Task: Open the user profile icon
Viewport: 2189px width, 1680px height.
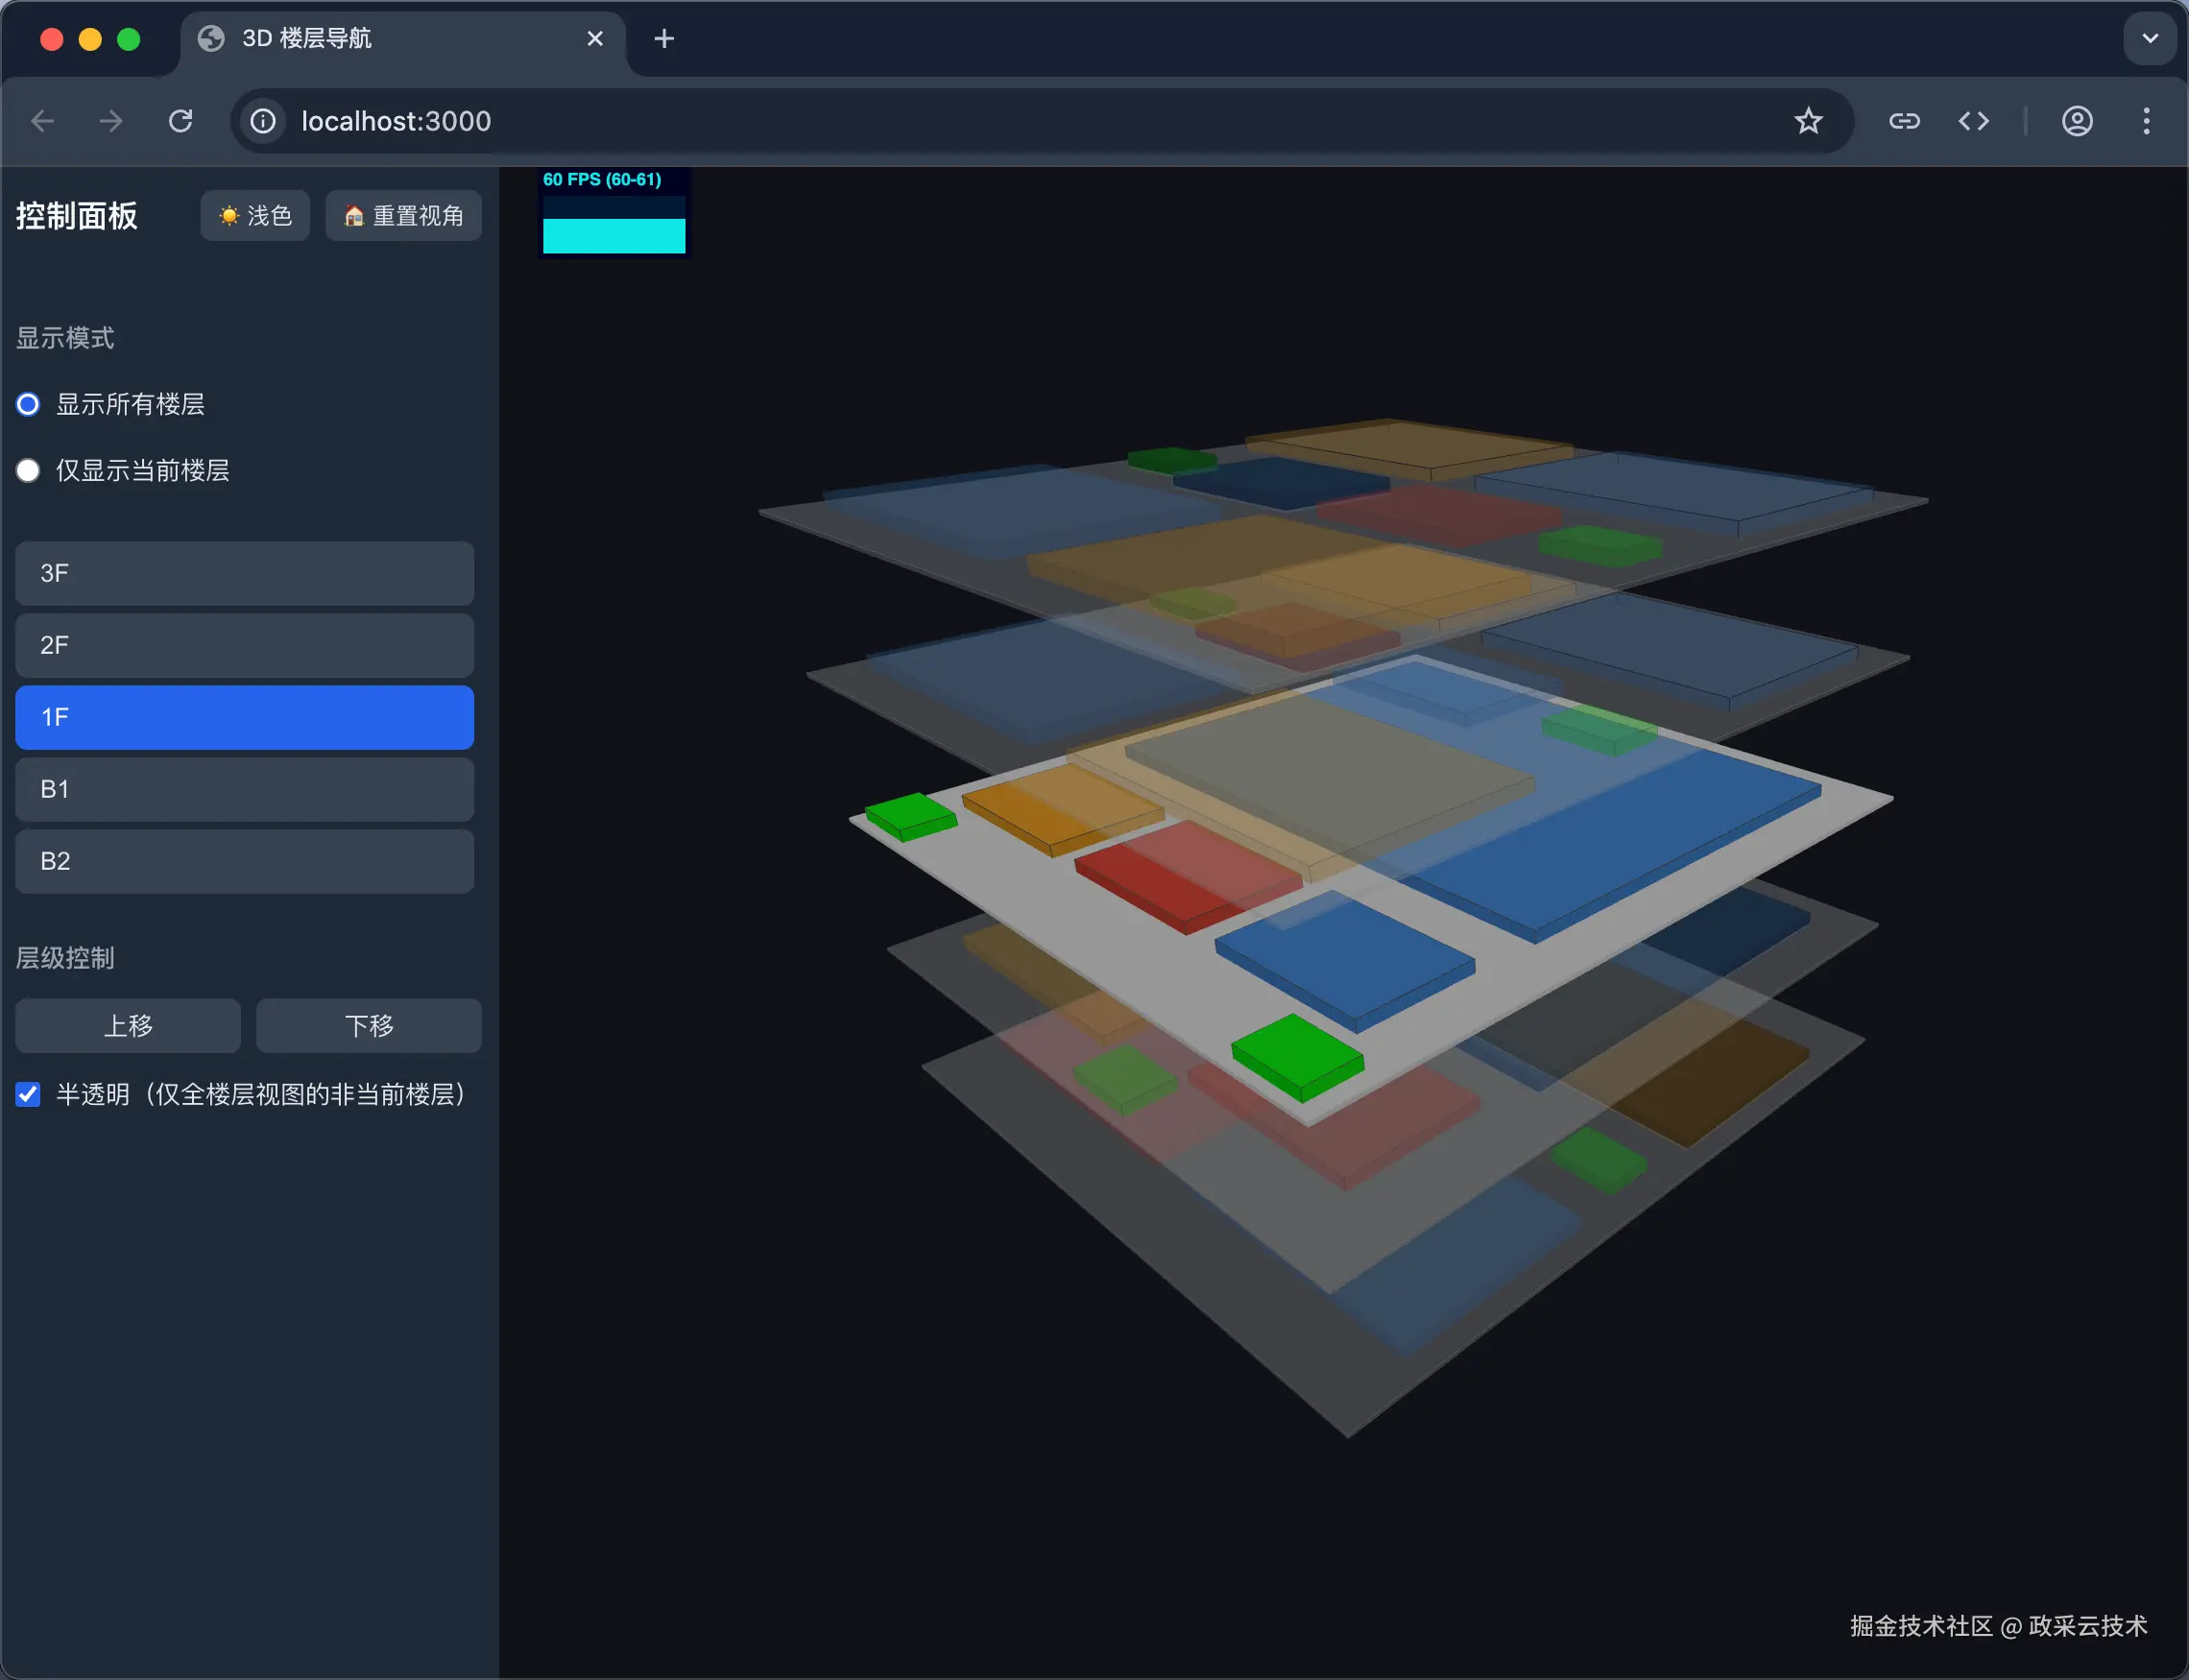Action: (2077, 121)
